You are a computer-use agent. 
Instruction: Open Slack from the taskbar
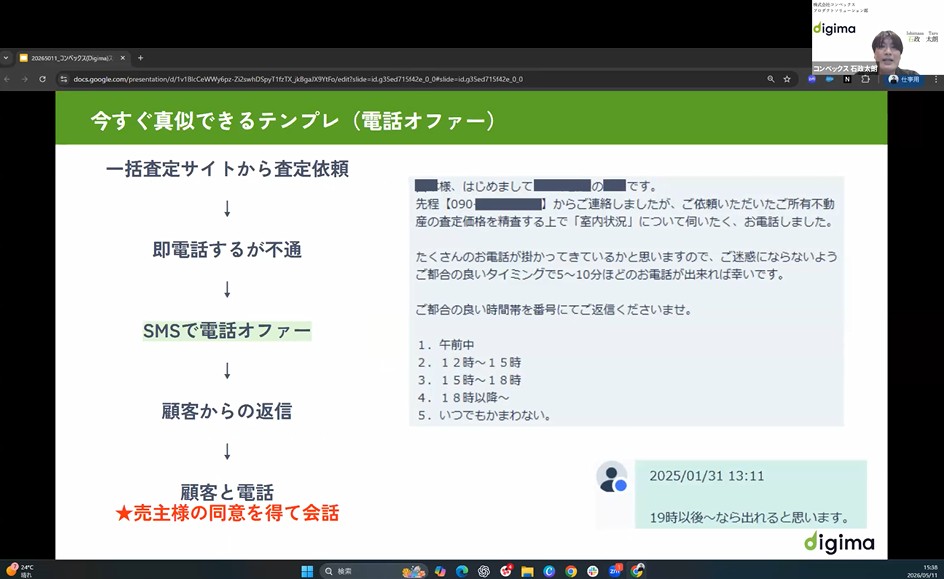click(x=592, y=571)
